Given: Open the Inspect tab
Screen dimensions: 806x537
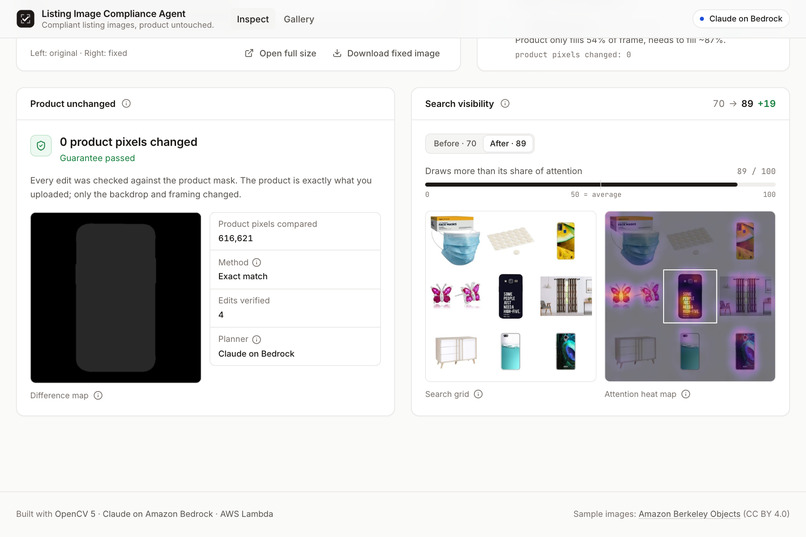Looking at the screenshot, I should (x=252, y=19).
